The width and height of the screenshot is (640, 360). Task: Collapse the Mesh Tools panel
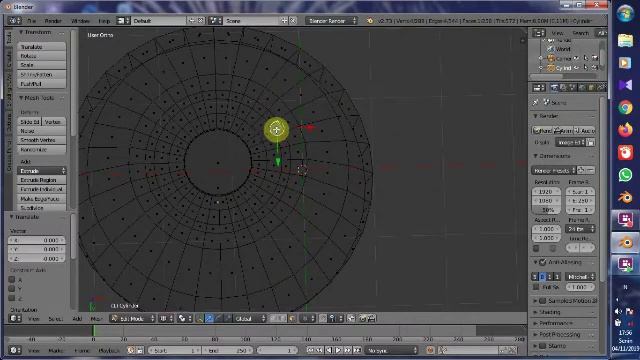[21, 98]
